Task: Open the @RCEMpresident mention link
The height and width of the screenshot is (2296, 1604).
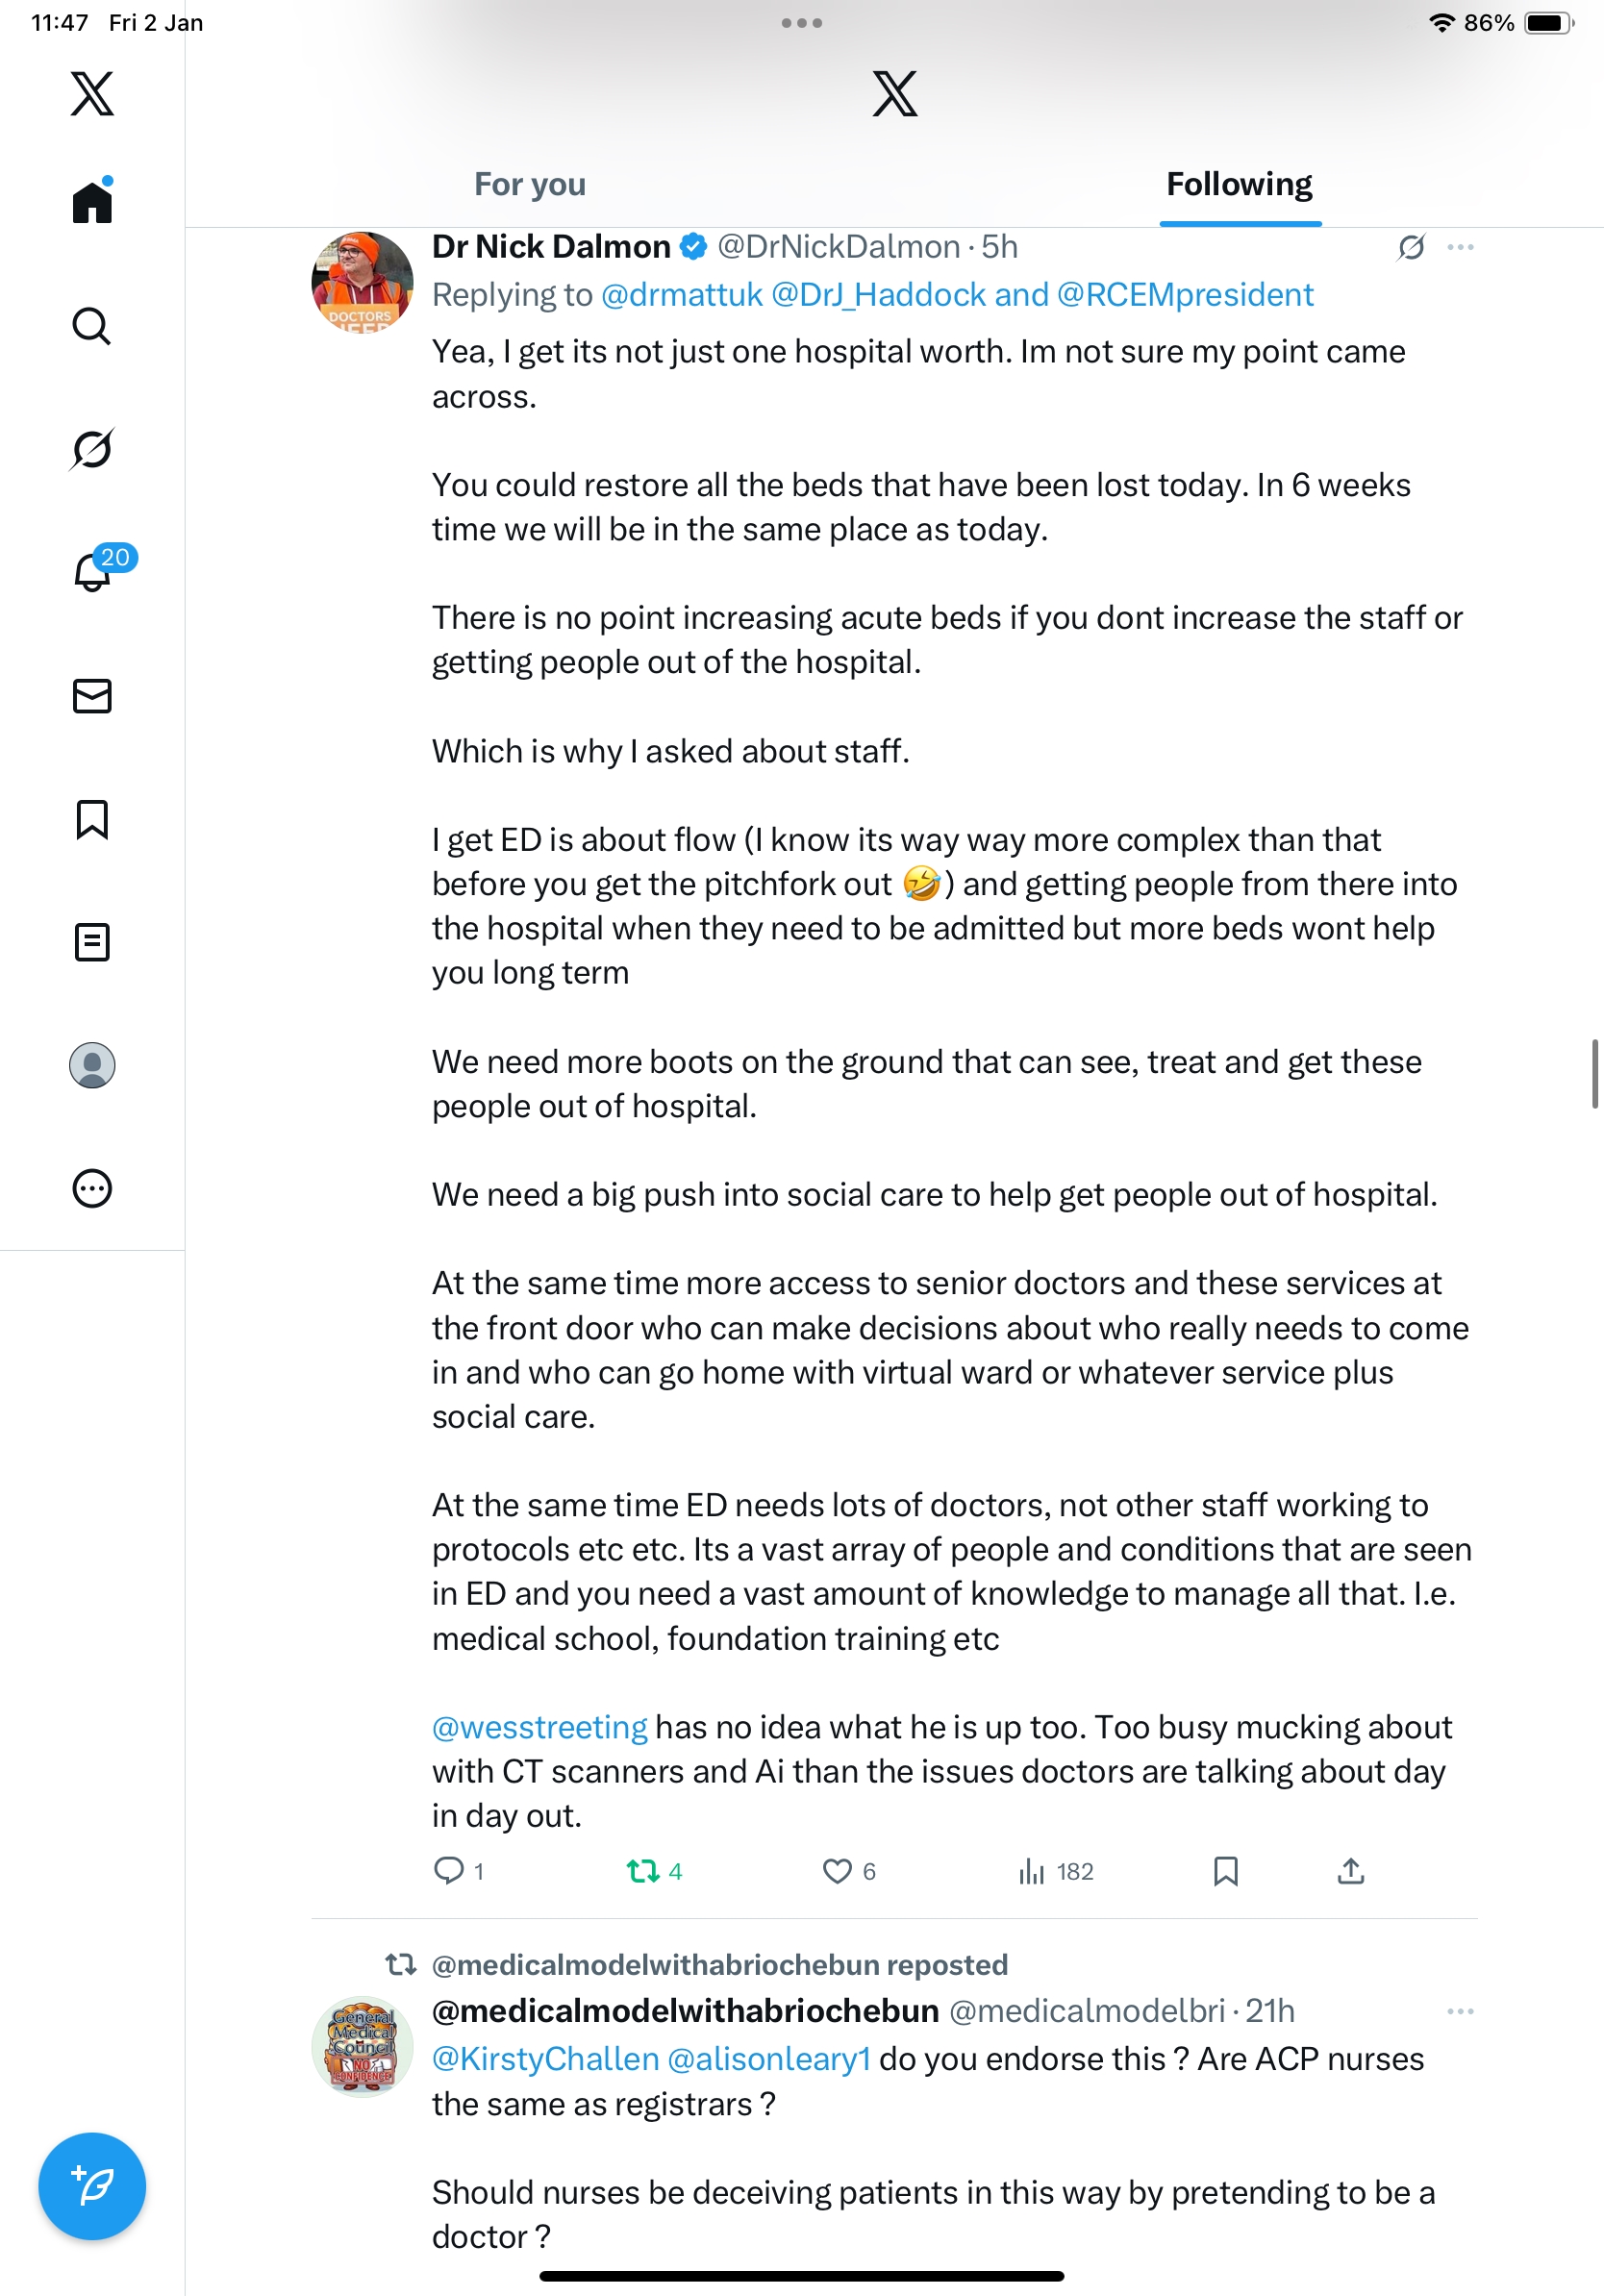Action: (x=1184, y=295)
